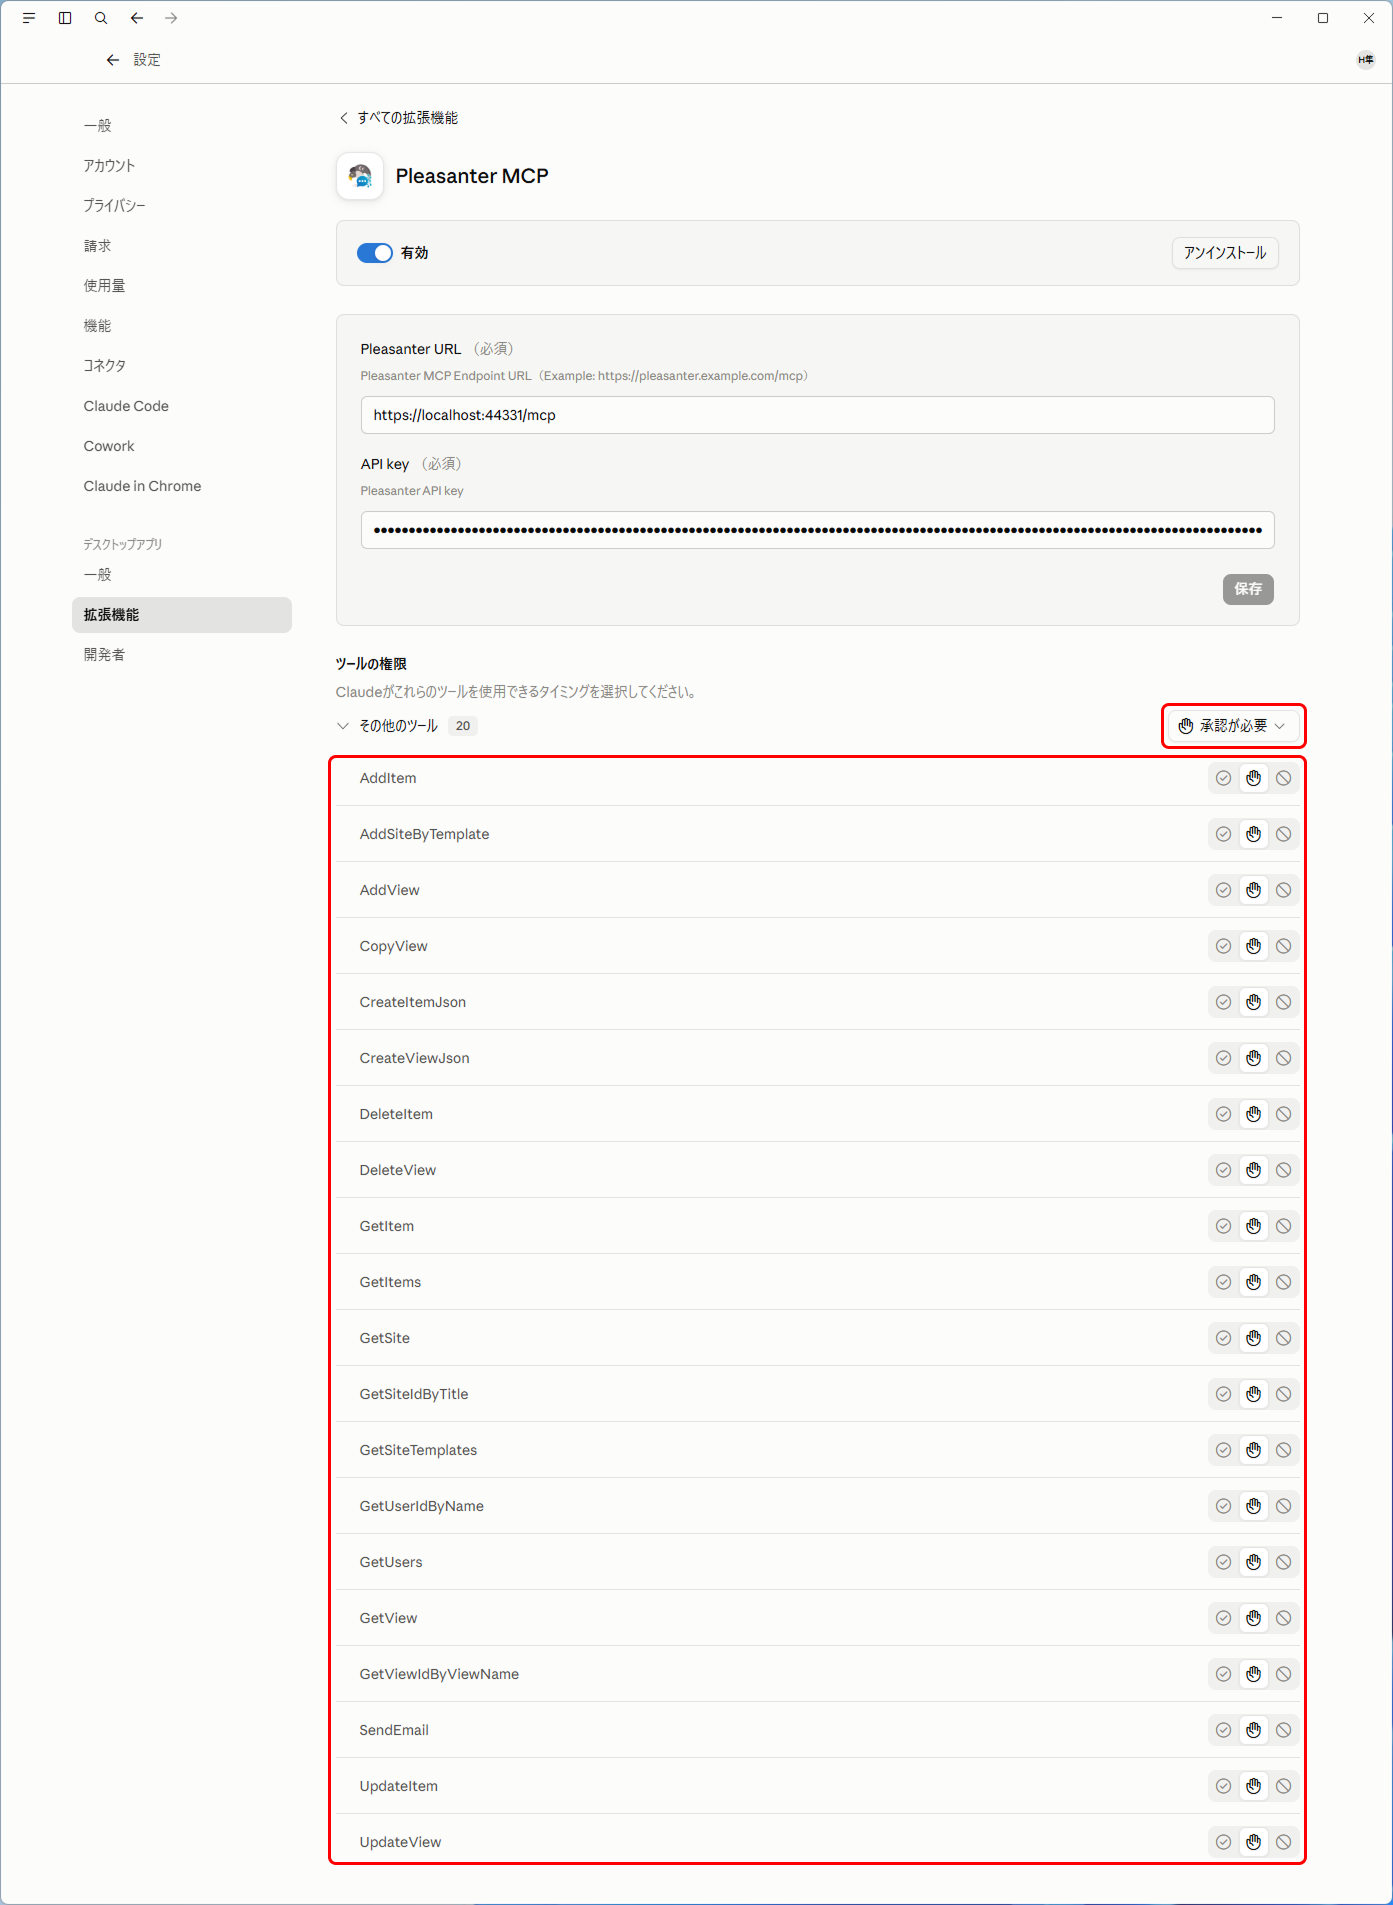This screenshot has height=1905, width=1393.
Task: Block the DeleteItem tool (ban icon)
Action: (1283, 1114)
